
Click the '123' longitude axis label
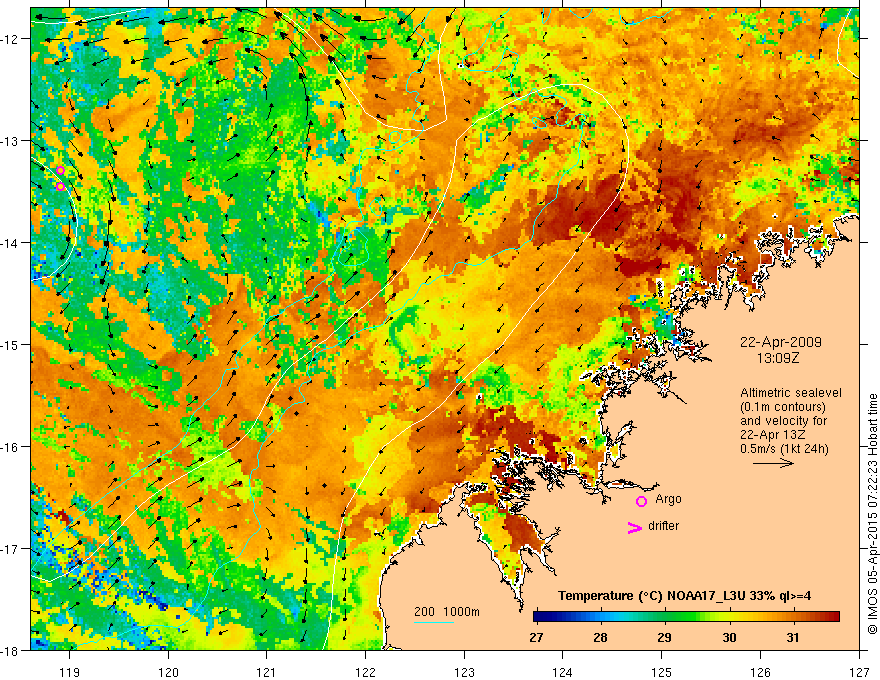pyautogui.click(x=464, y=672)
